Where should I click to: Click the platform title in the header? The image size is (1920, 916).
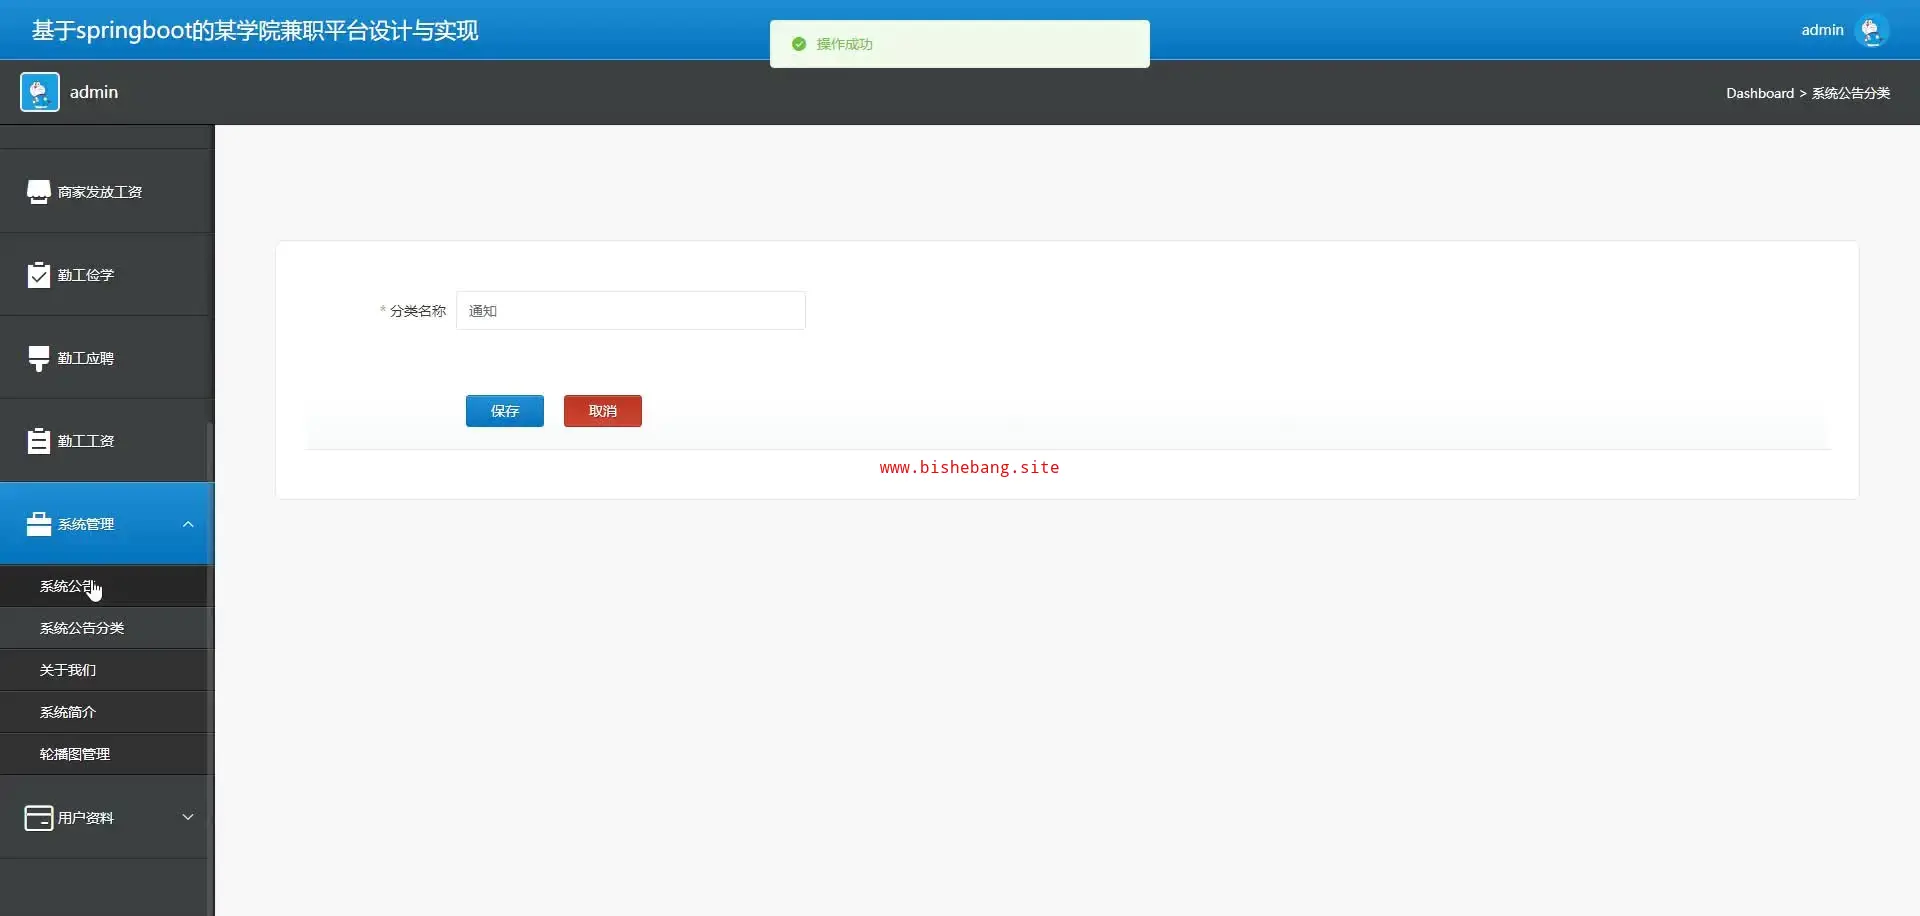[x=255, y=31]
